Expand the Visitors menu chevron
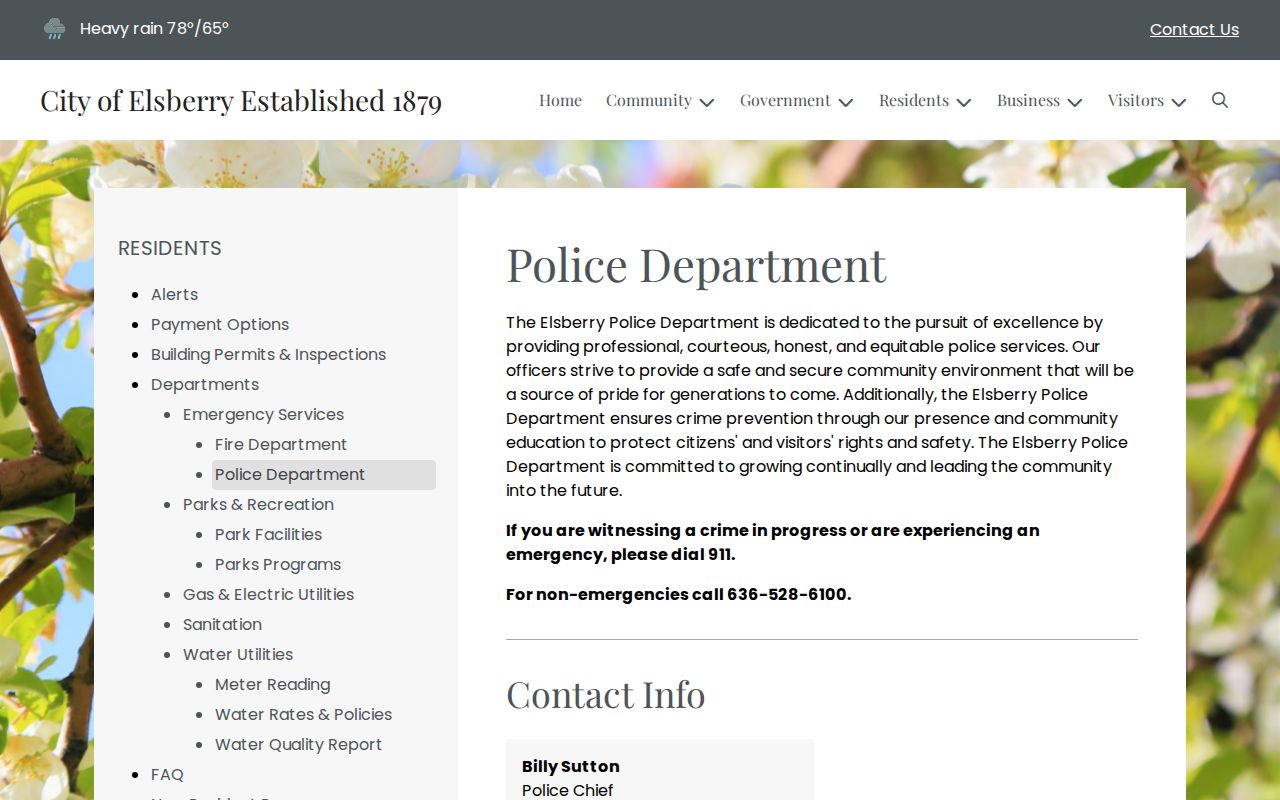 pos(1179,102)
